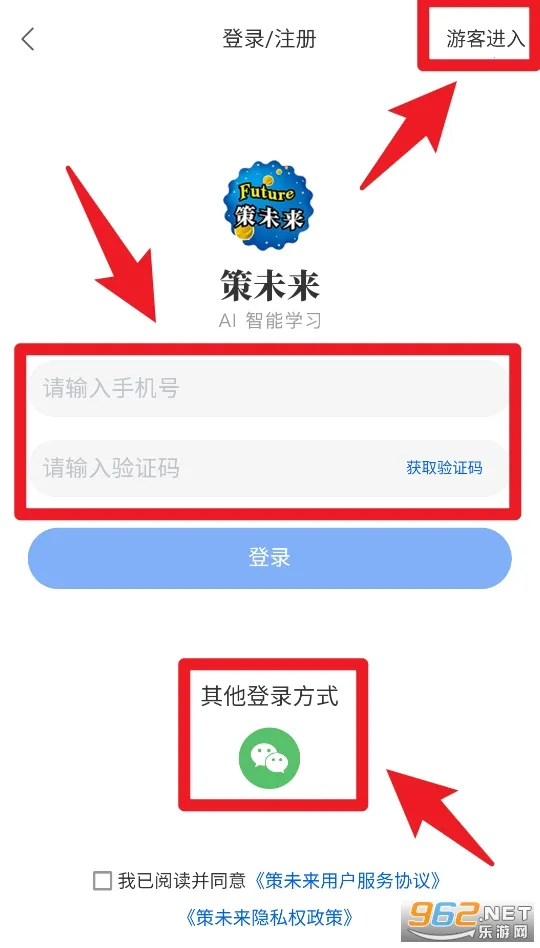Click the bold 策未来 app name

pyautogui.click(x=270, y=284)
